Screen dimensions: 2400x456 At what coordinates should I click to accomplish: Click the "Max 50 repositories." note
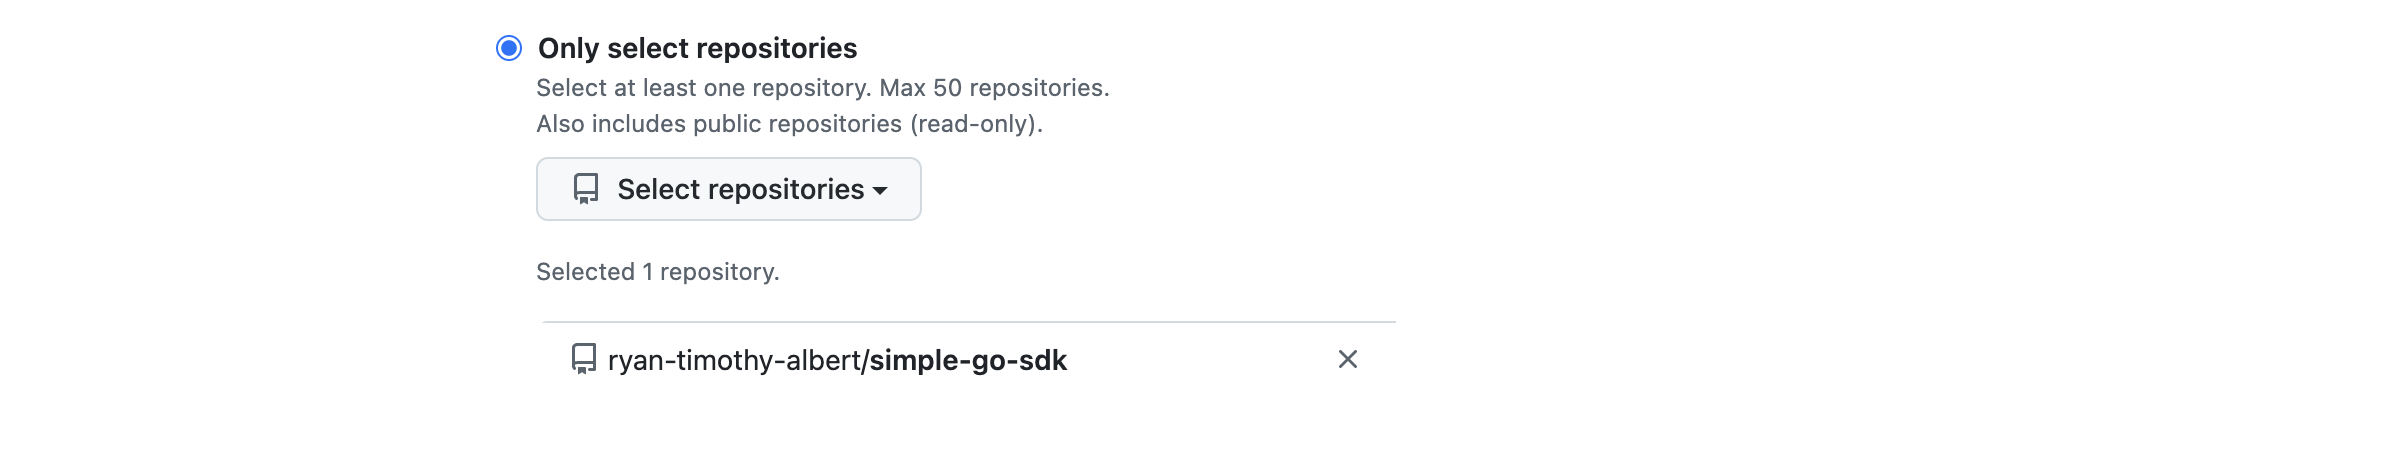994,88
